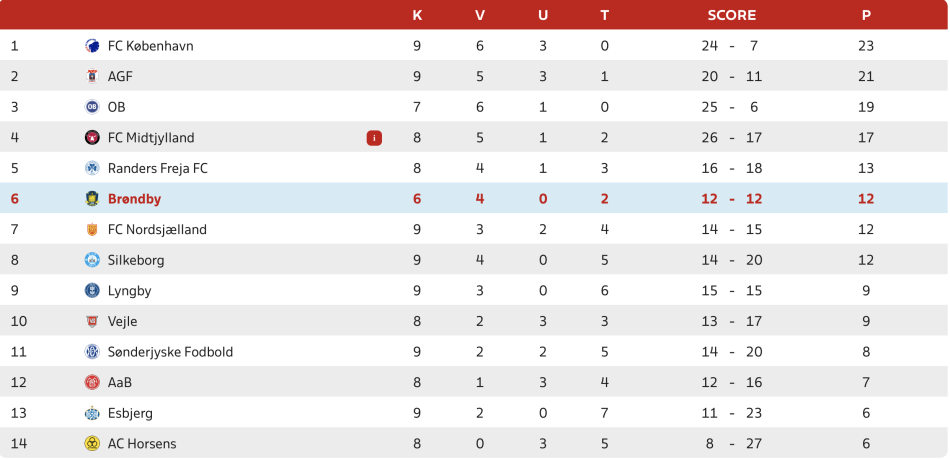
Task: Select the K matches-played column header
Action: 417,15
